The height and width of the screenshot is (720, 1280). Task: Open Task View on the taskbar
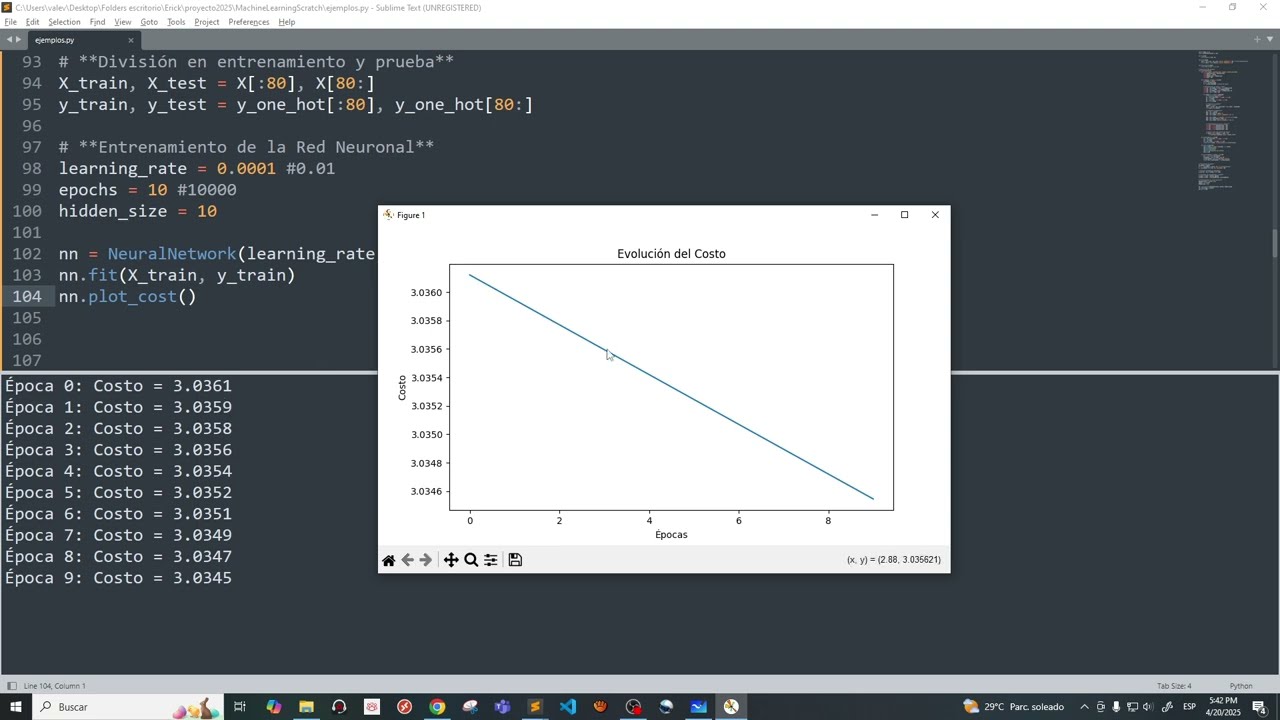click(240, 707)
